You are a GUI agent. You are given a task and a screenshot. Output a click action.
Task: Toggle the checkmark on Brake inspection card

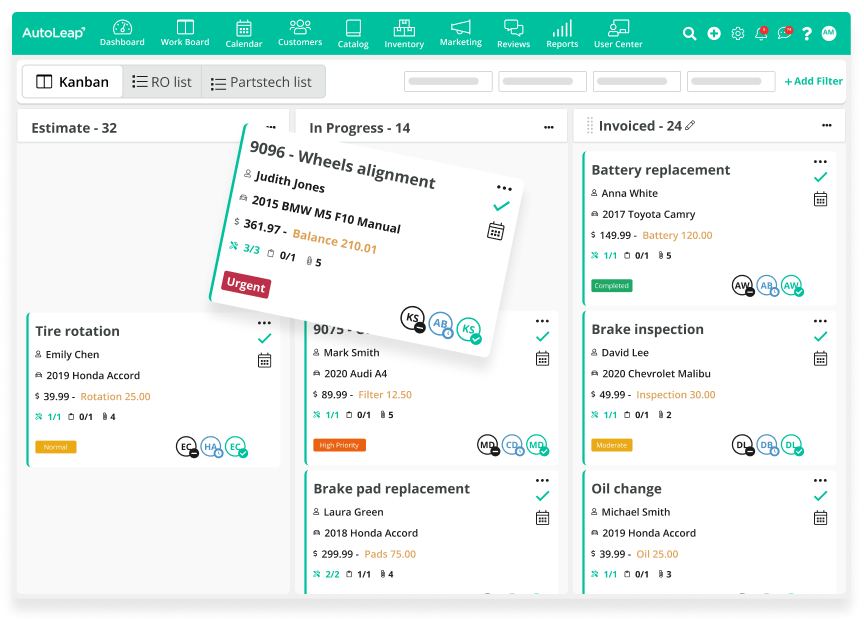[x=820, y=337]
